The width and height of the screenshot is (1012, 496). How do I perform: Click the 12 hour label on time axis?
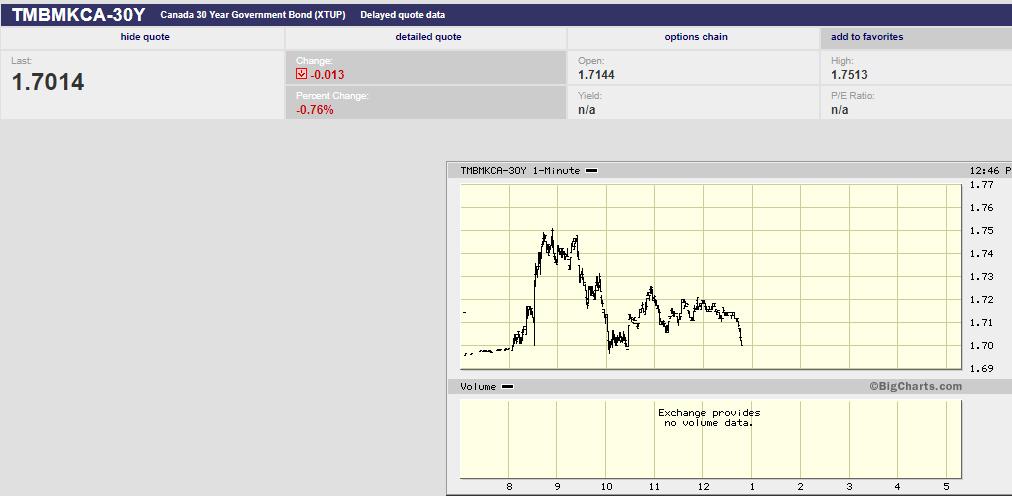point(703,487)
